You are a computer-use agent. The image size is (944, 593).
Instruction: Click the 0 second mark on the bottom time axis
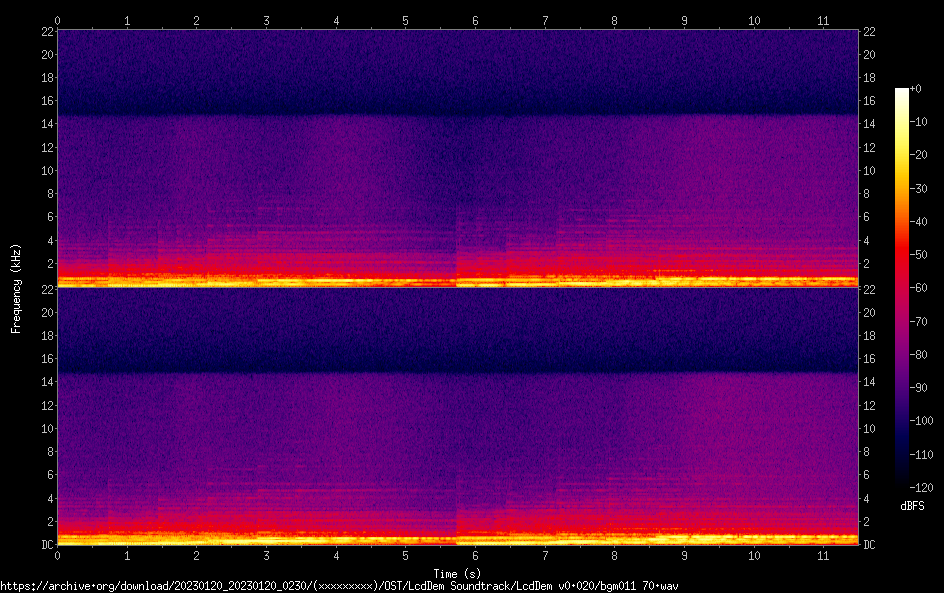click(58, 555)
